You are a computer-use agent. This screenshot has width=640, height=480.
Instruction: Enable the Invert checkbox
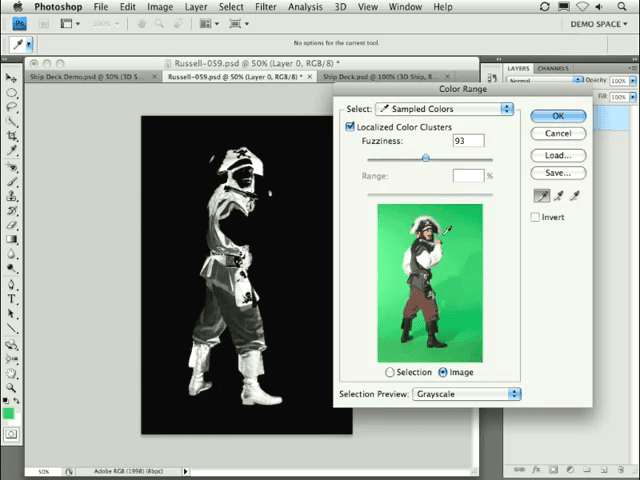(x=536, y=217)
